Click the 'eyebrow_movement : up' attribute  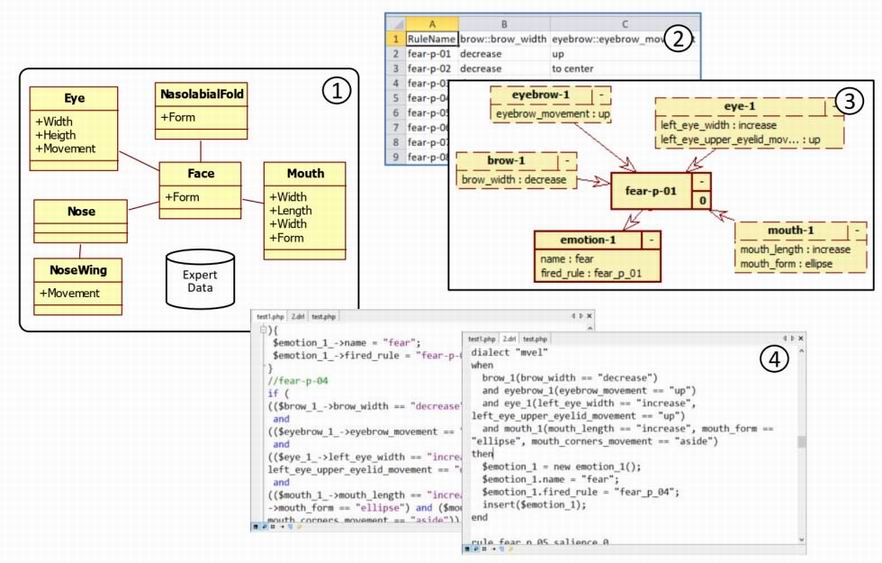[x=552, y=114]
